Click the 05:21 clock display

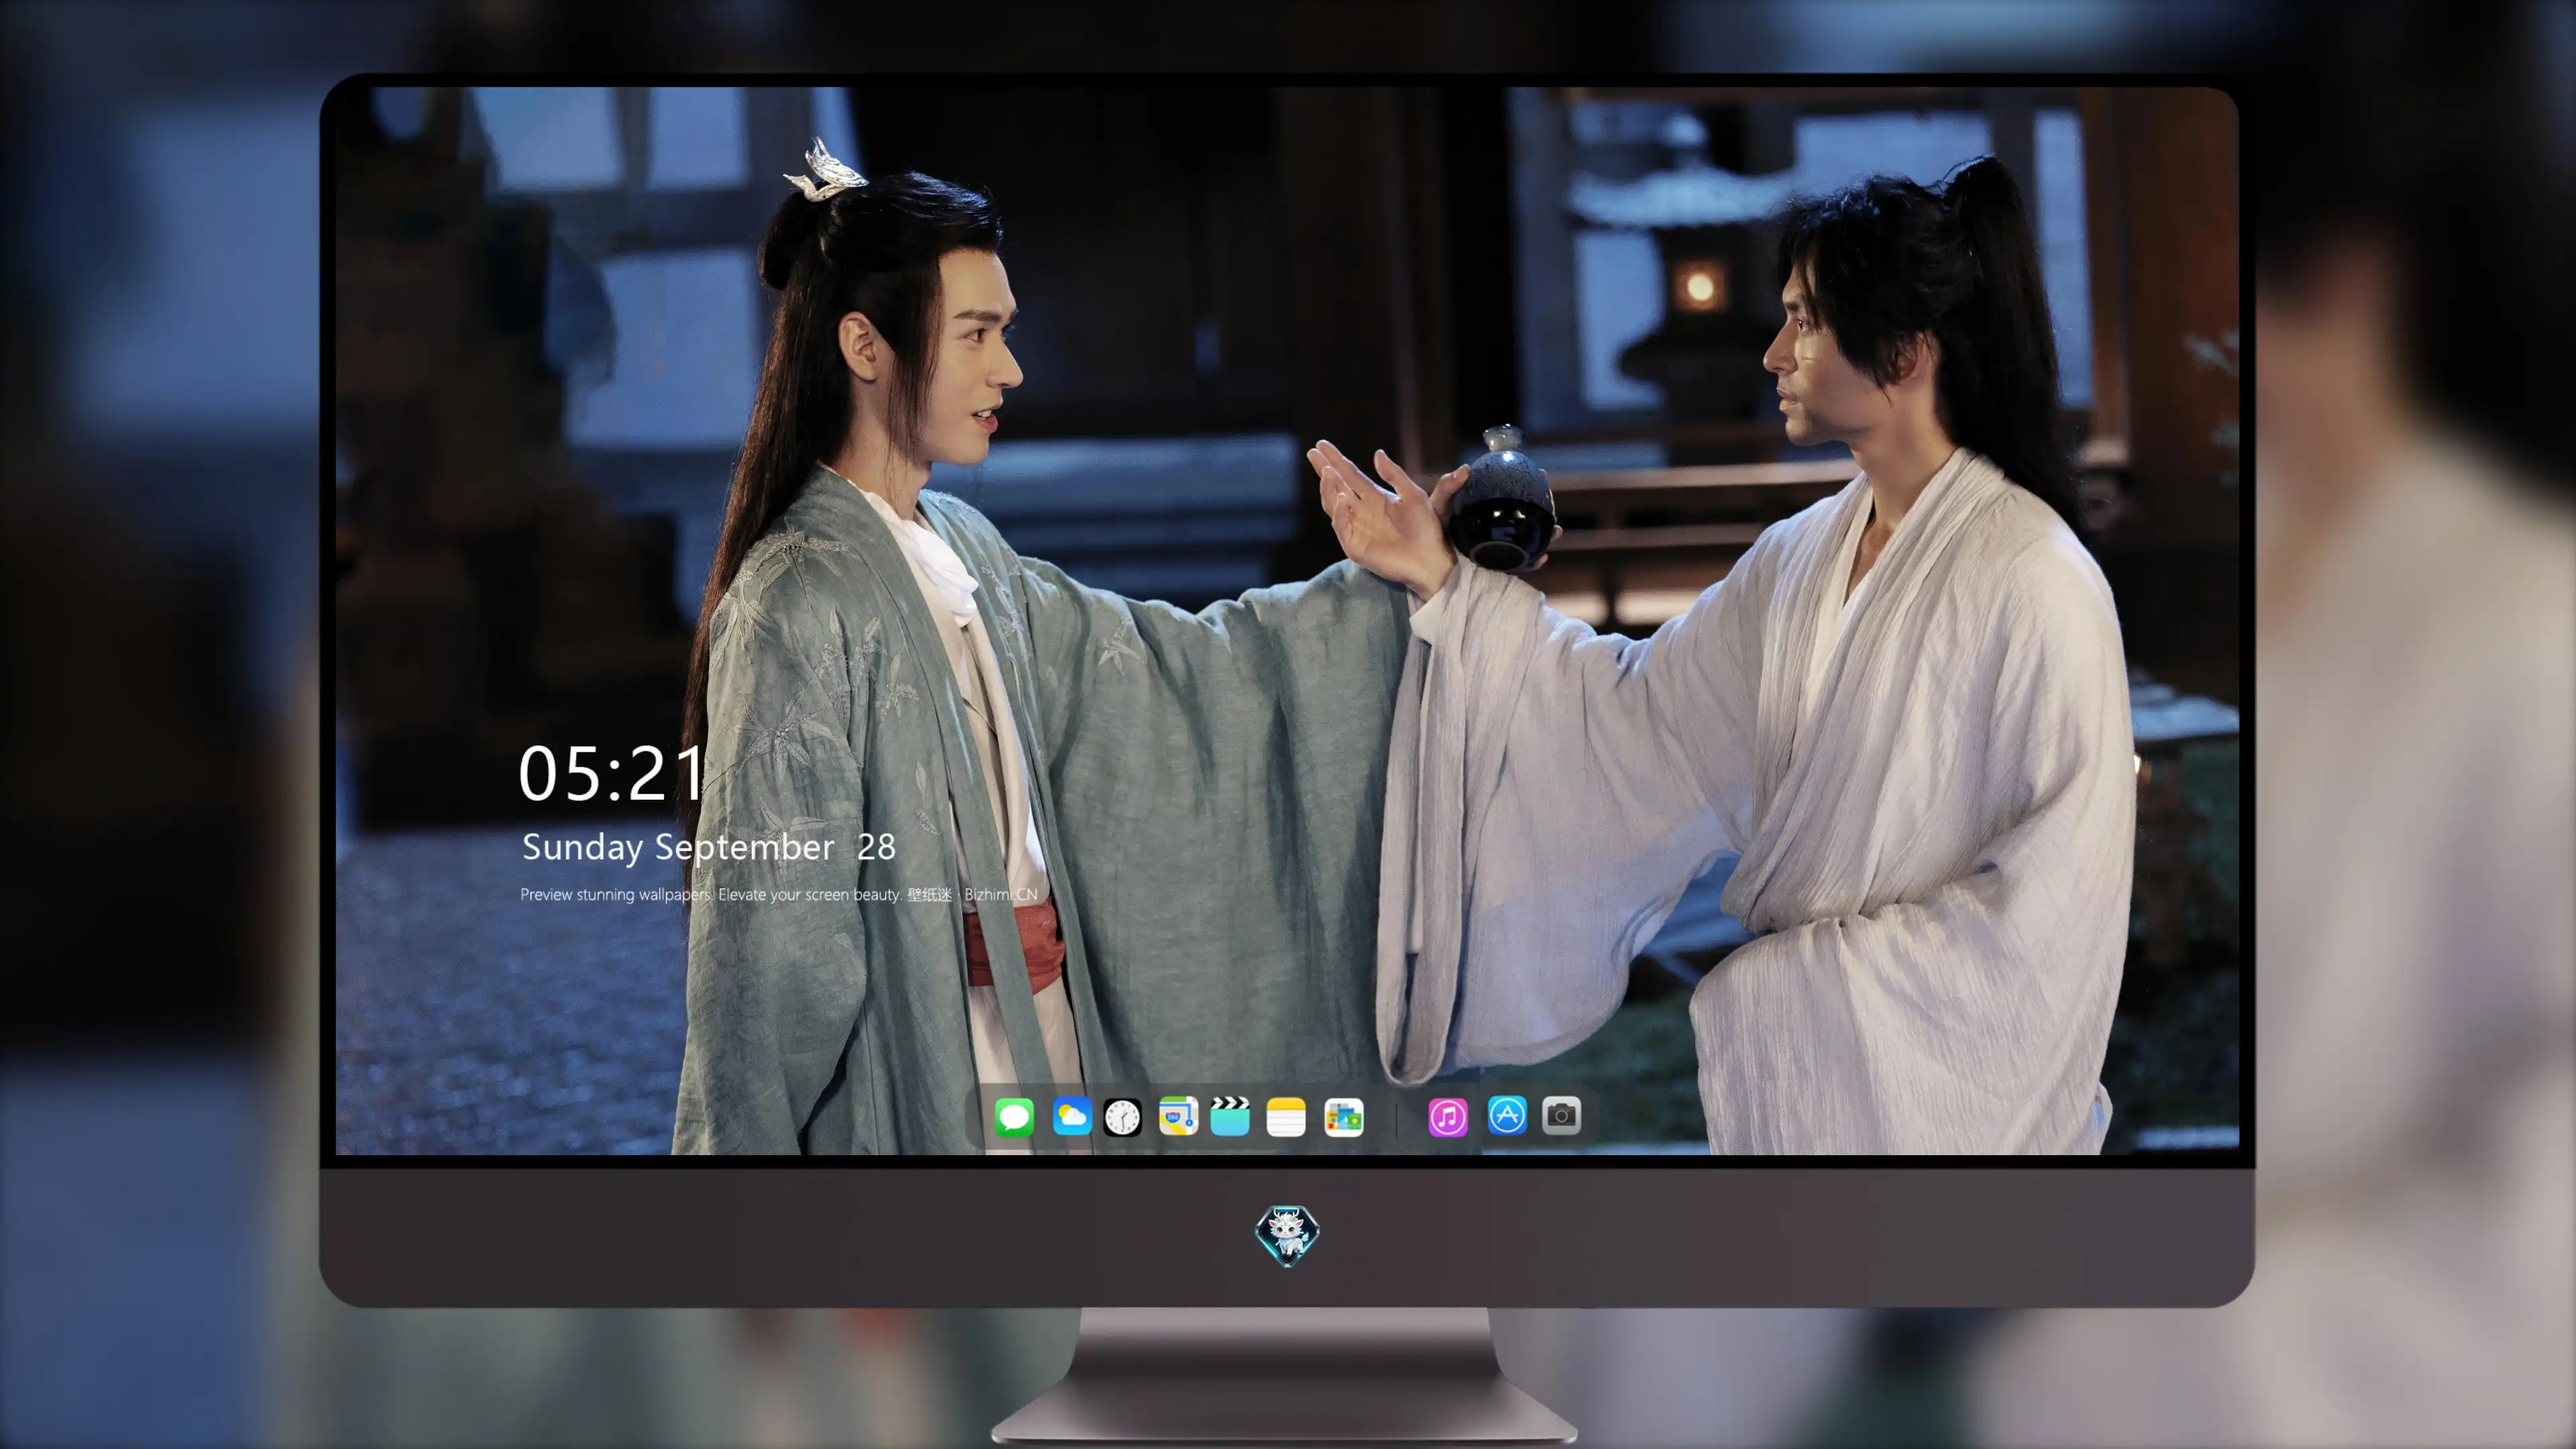click(x=612, y=774)
